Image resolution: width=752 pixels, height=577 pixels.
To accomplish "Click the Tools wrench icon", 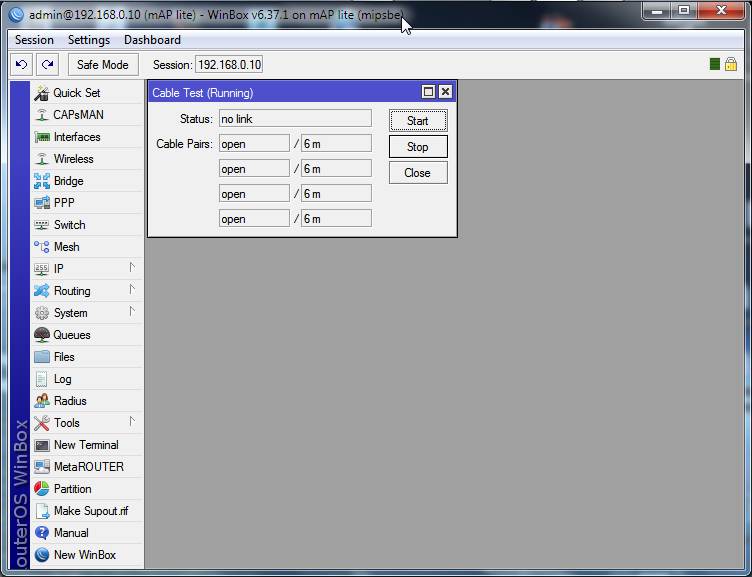I will click(x=42, y=423).
